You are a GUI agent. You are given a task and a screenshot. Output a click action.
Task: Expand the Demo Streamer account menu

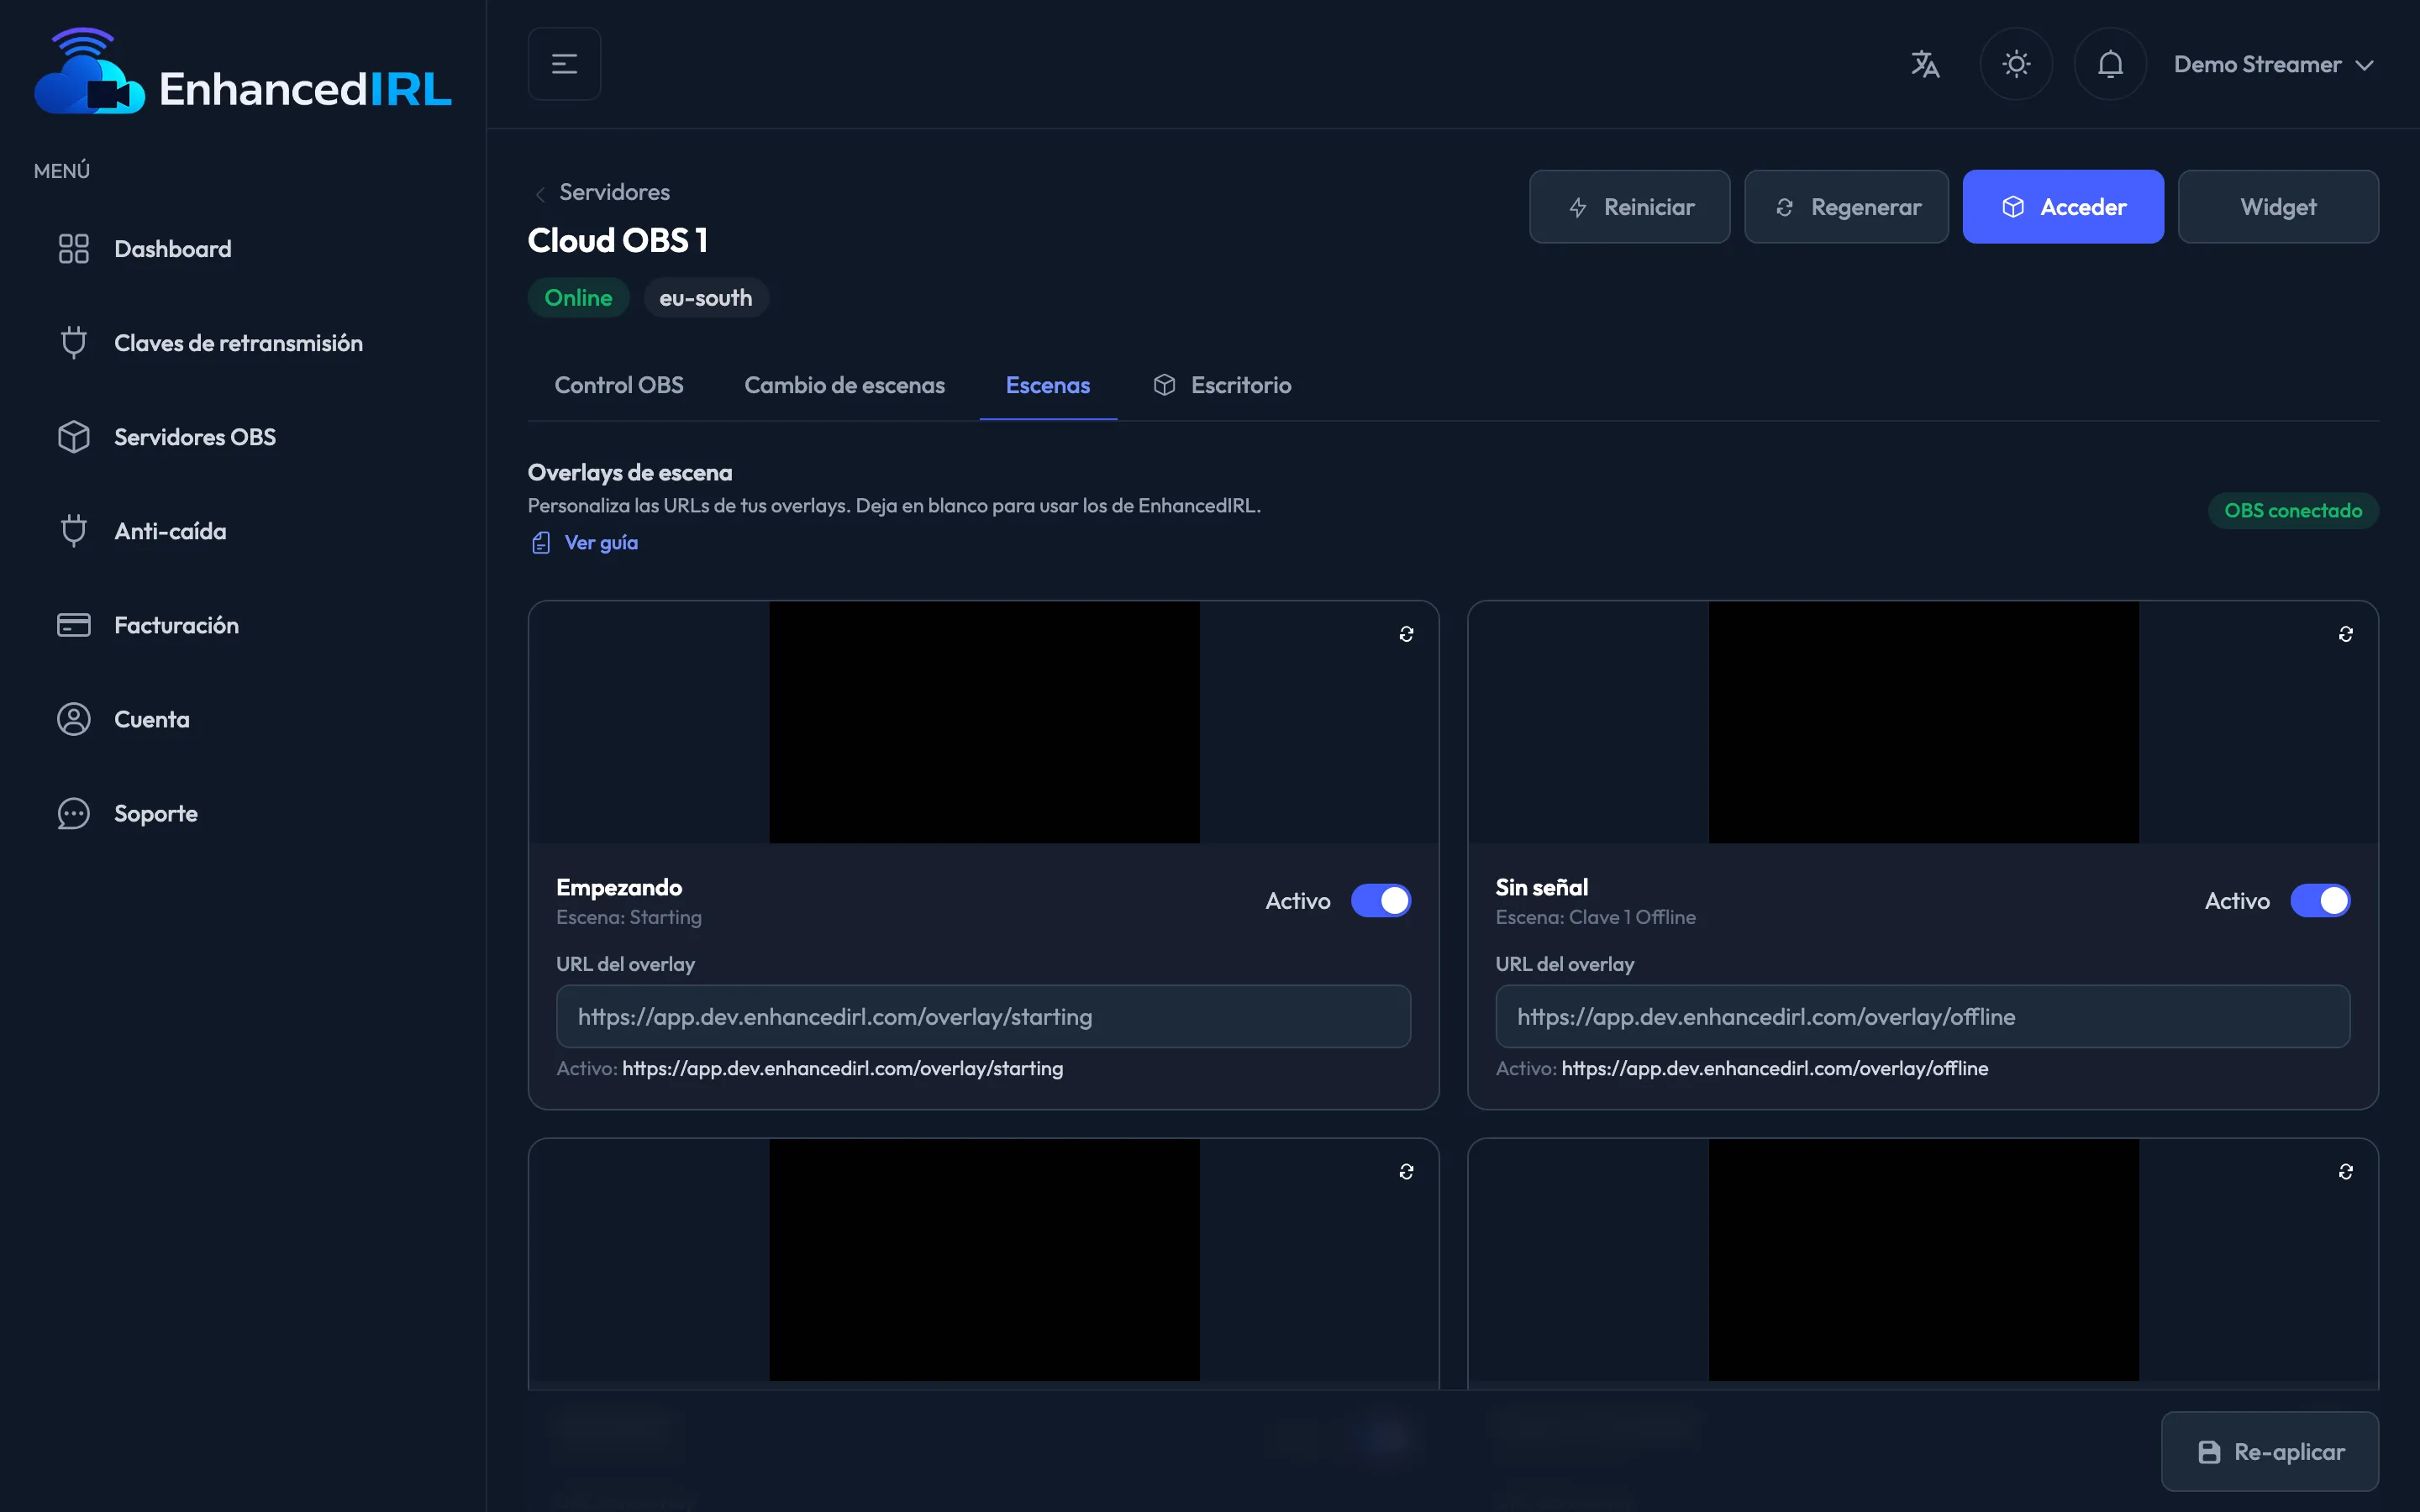(x=2273, y=64)
